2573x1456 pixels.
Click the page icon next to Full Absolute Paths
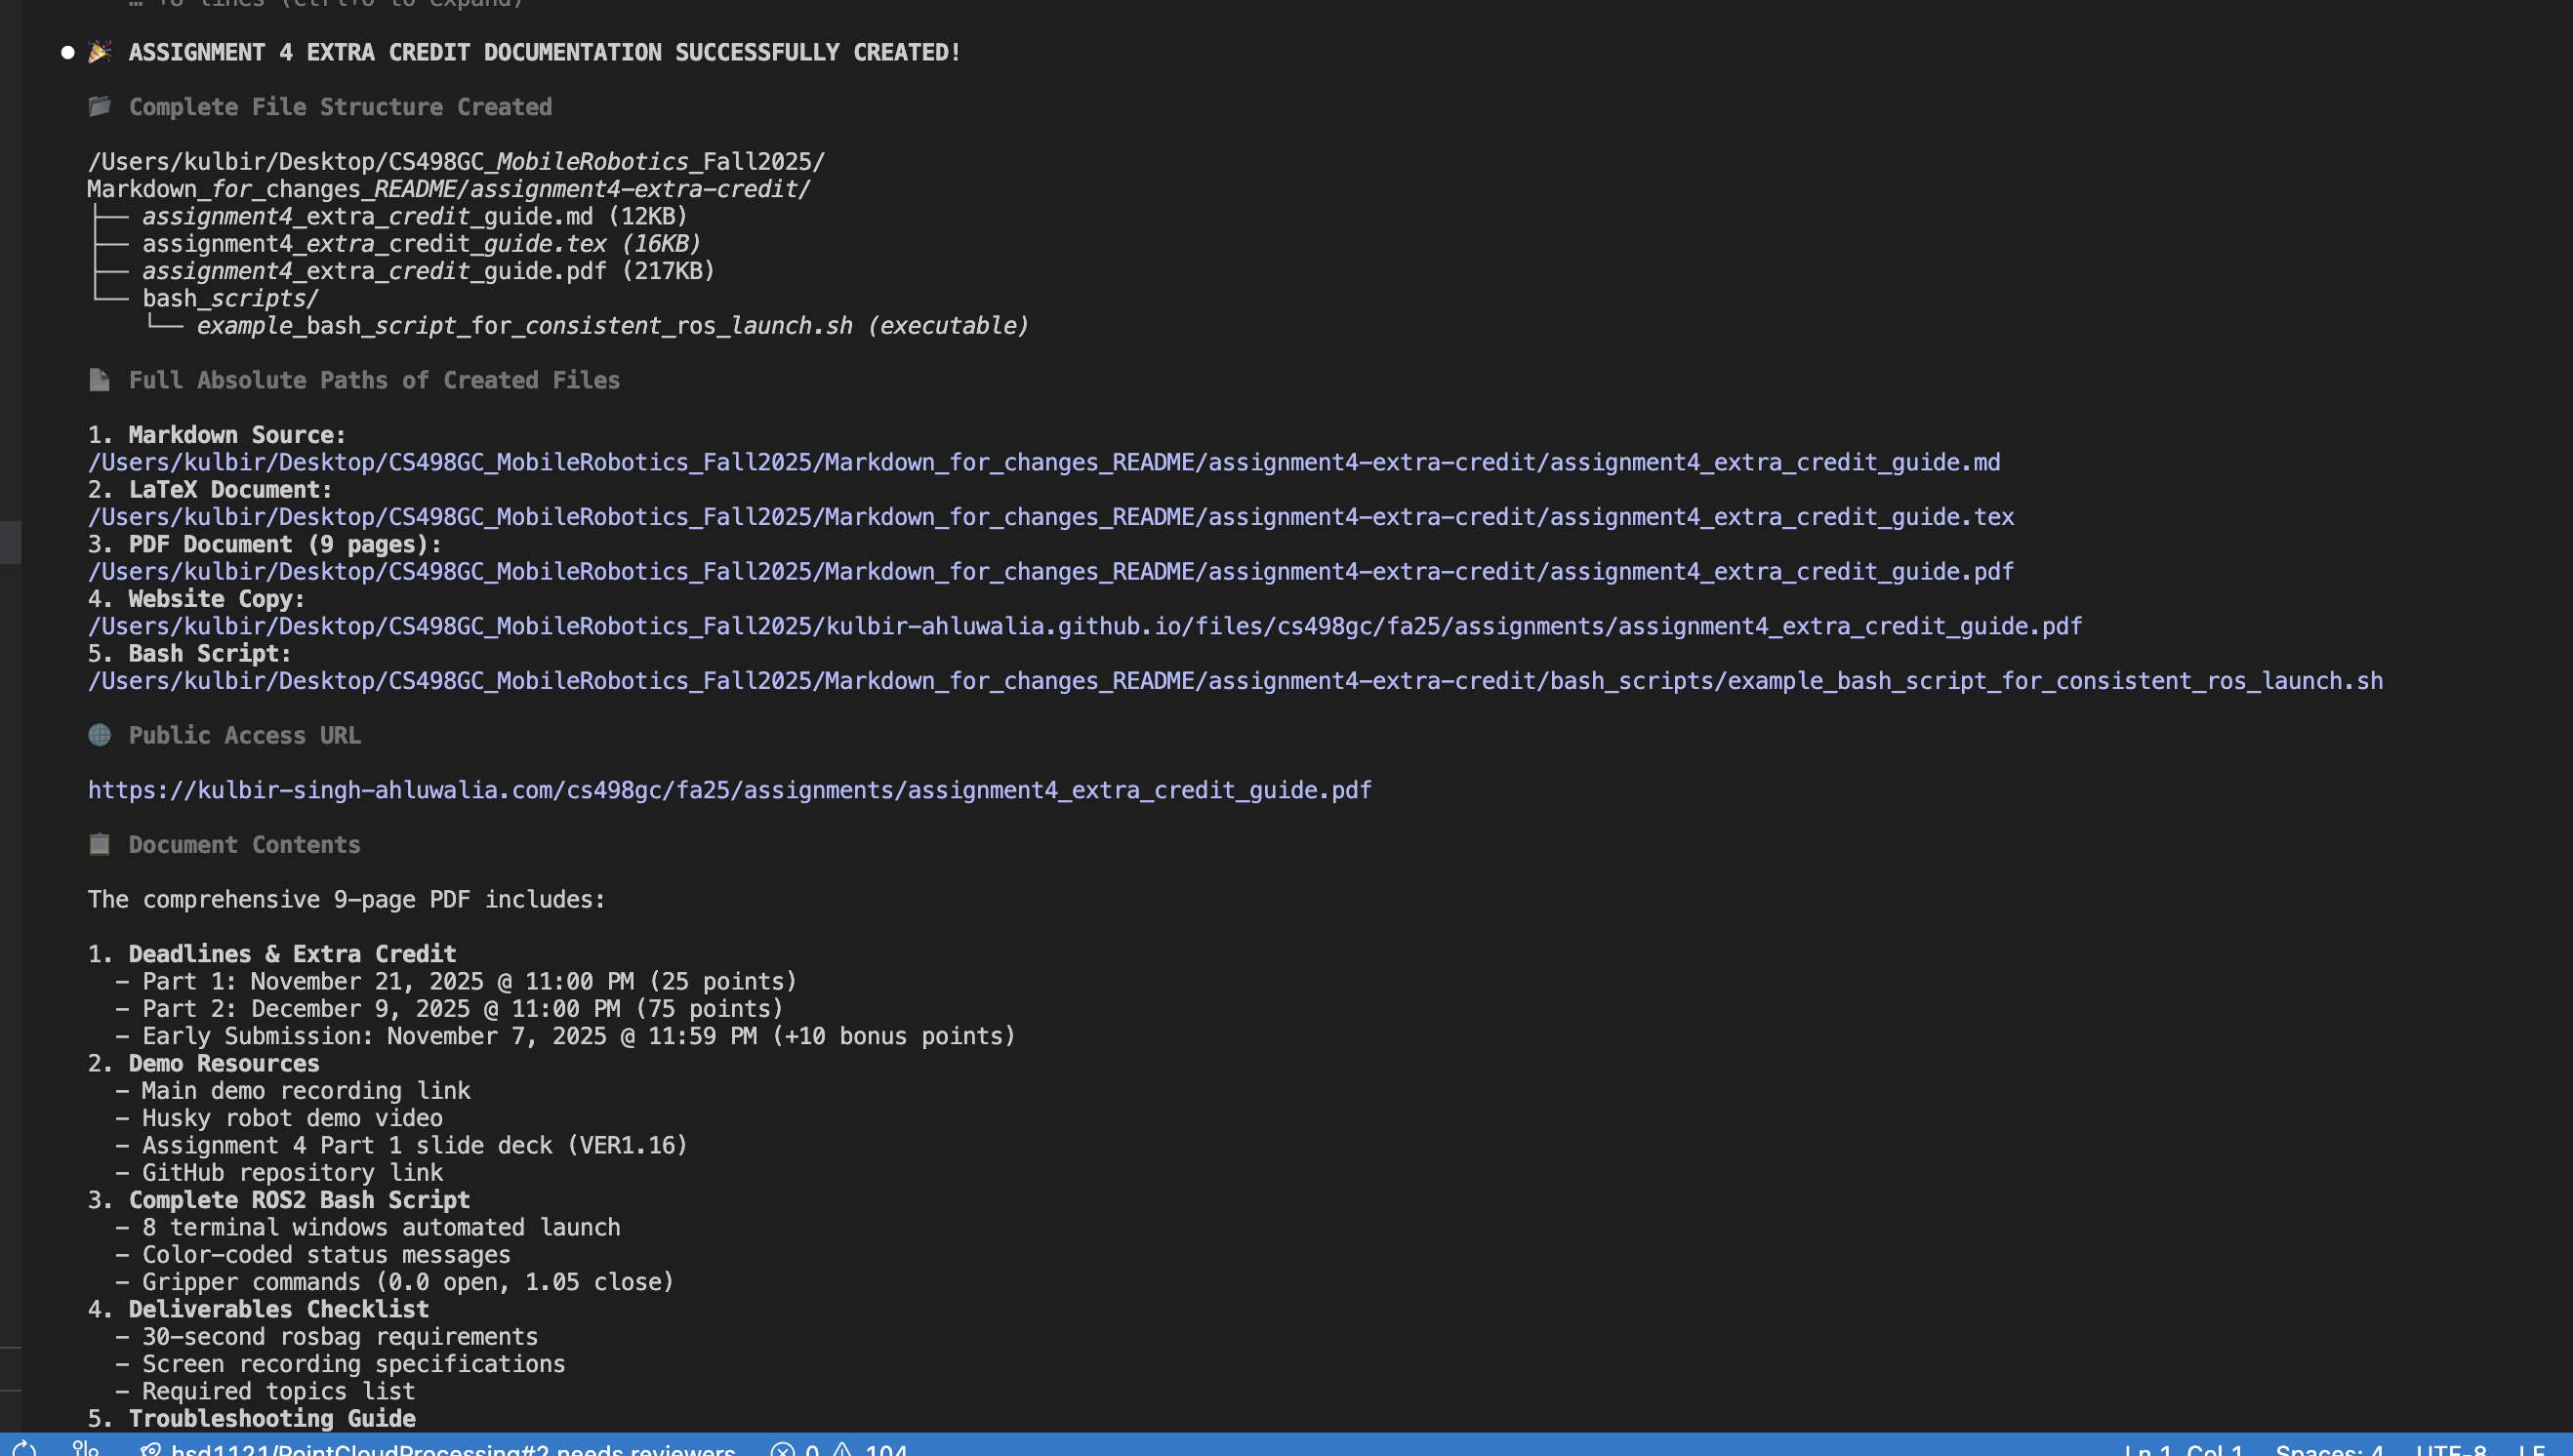(x=99, y=380)
